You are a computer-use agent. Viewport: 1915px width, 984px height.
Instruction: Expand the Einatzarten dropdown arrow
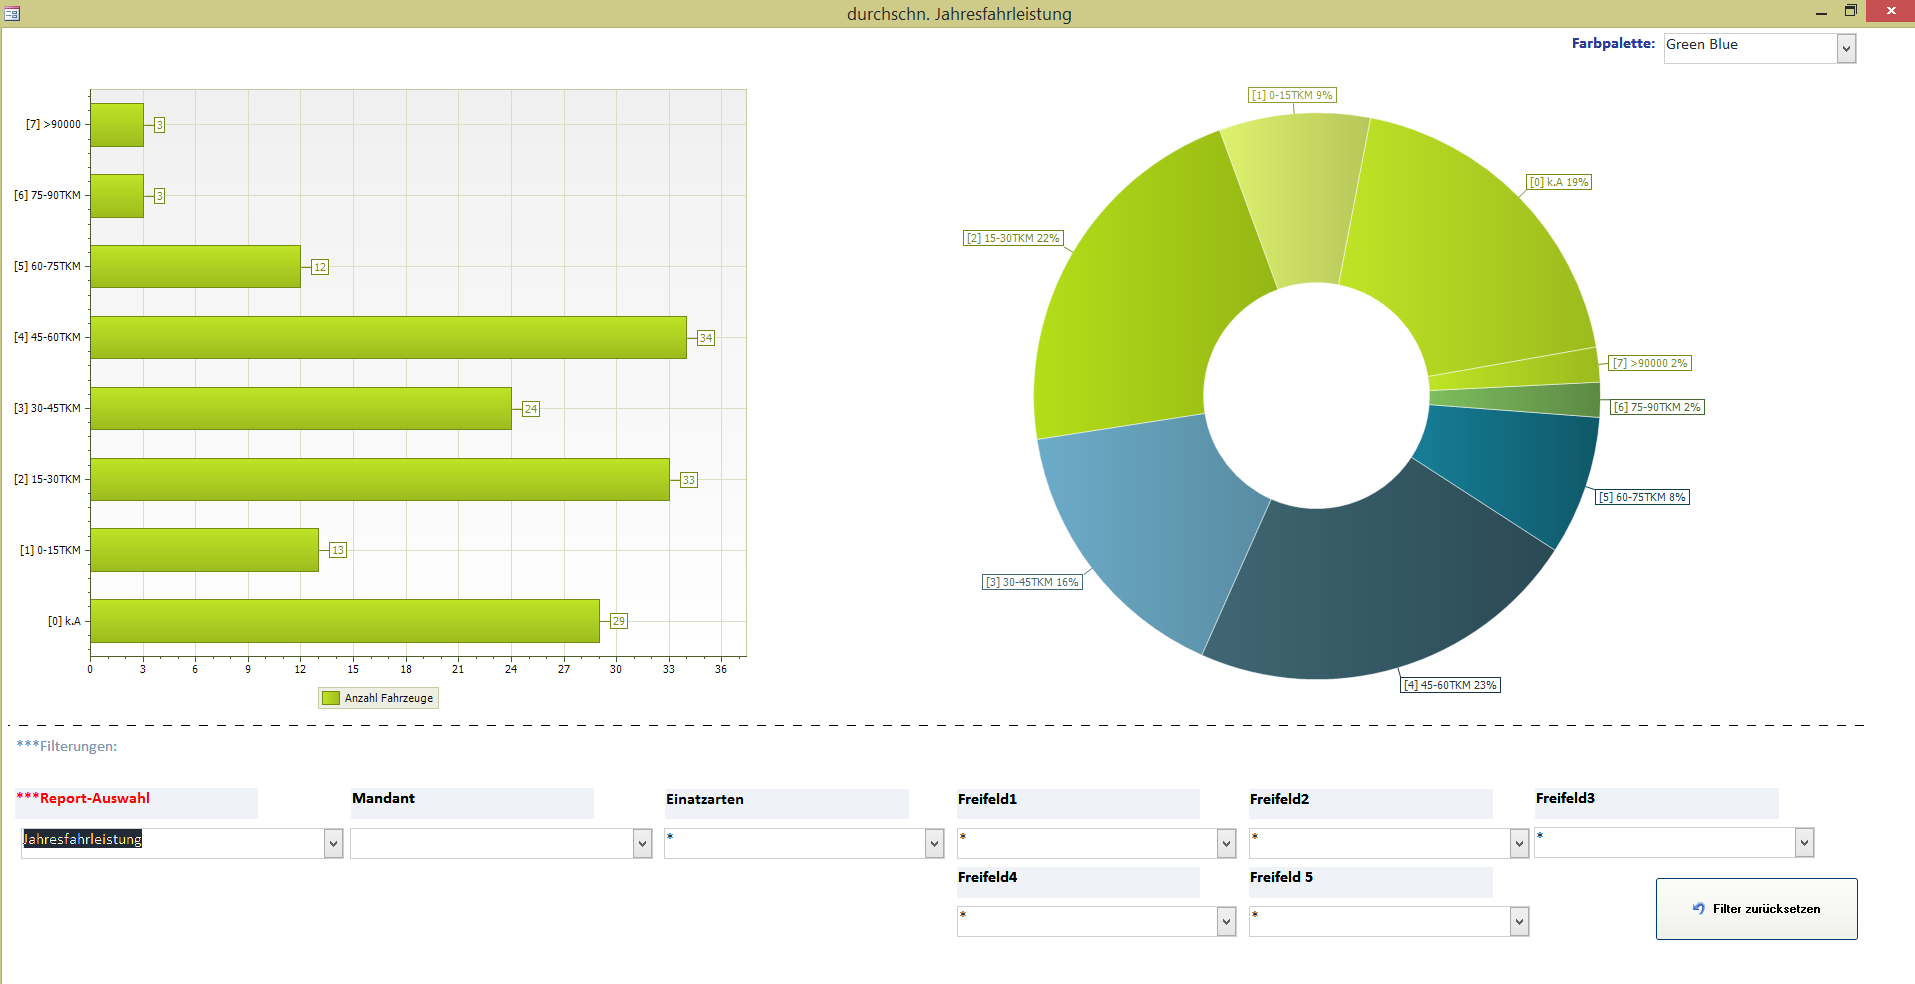(934, 844)
